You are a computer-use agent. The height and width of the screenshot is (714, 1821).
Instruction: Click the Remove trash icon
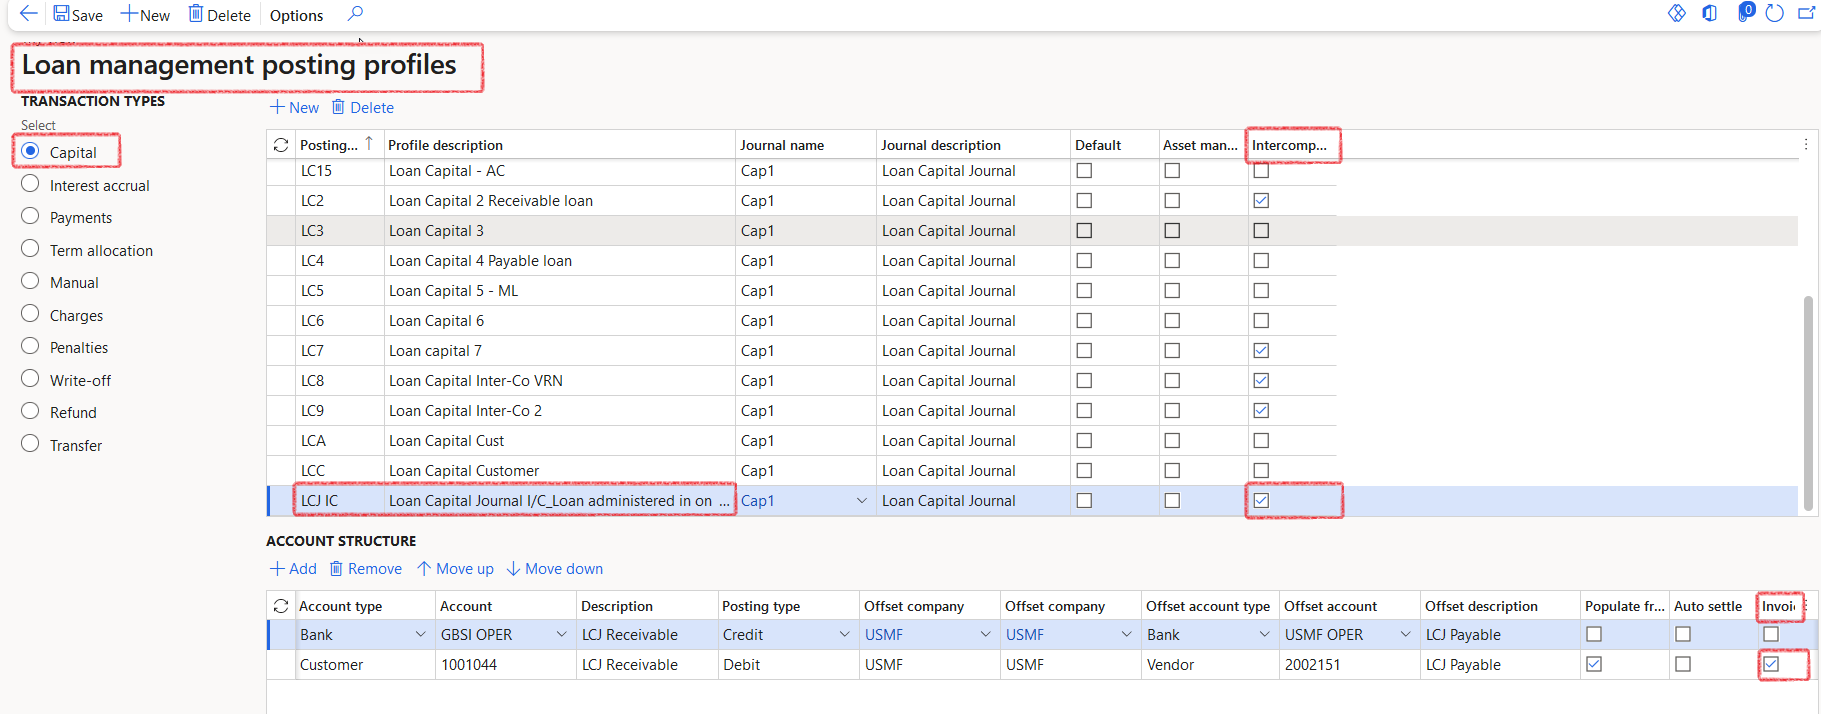pos(337,568)
